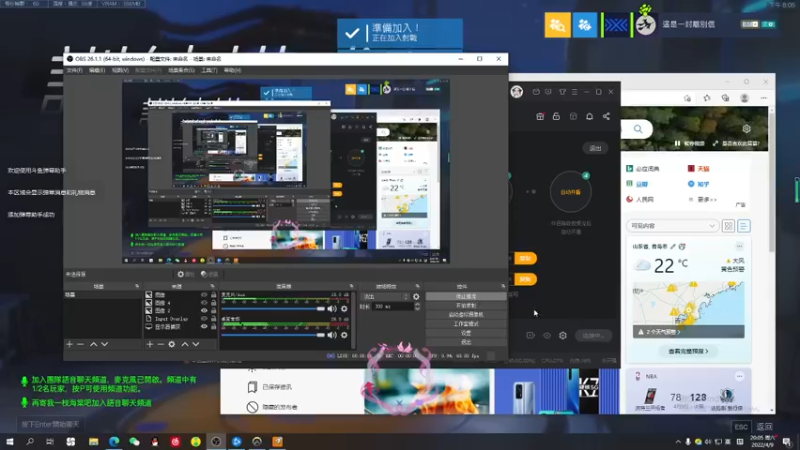Image resolution: width=800 pixels, height=450 pixels.
Task: Toggle lock on Input Overlay source
Action: pyautogui.click(x=214, y=318)
